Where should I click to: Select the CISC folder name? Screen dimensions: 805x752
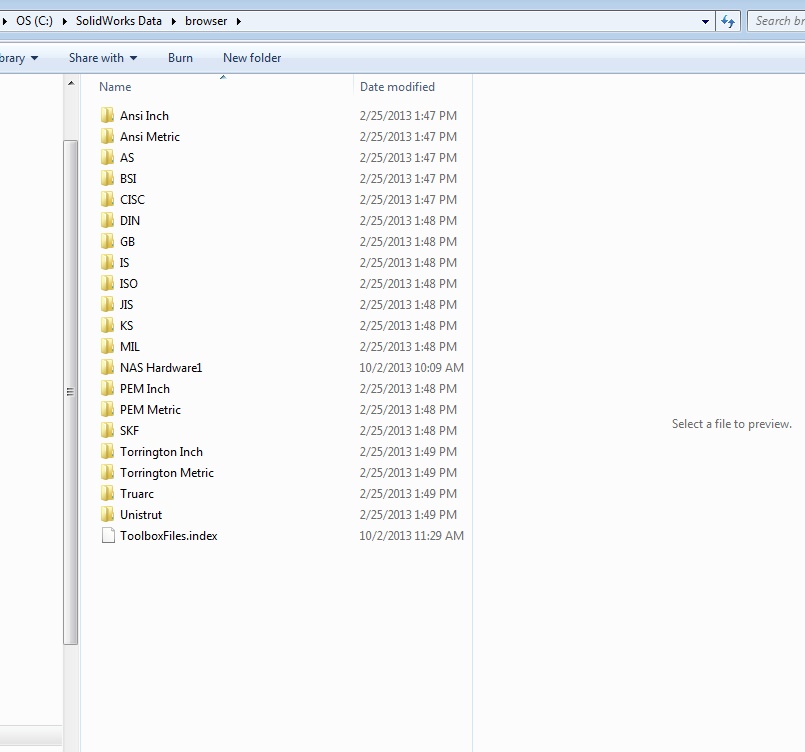click(x=132, y=200)
